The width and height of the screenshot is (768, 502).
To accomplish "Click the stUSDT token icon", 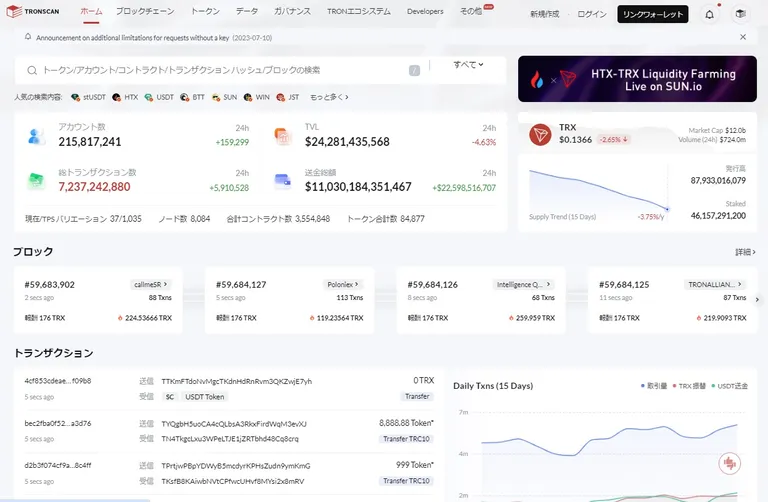I will coord(75,97).
